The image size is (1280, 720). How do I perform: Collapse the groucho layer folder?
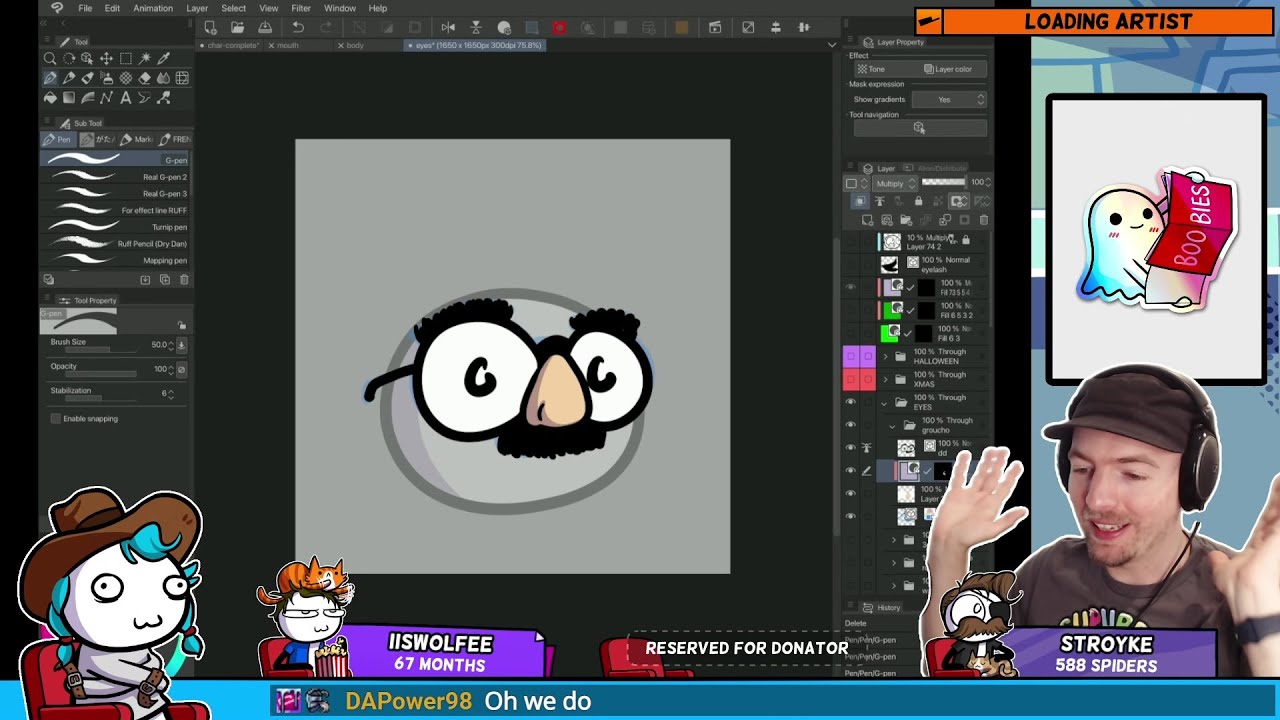tap(893, 426)
